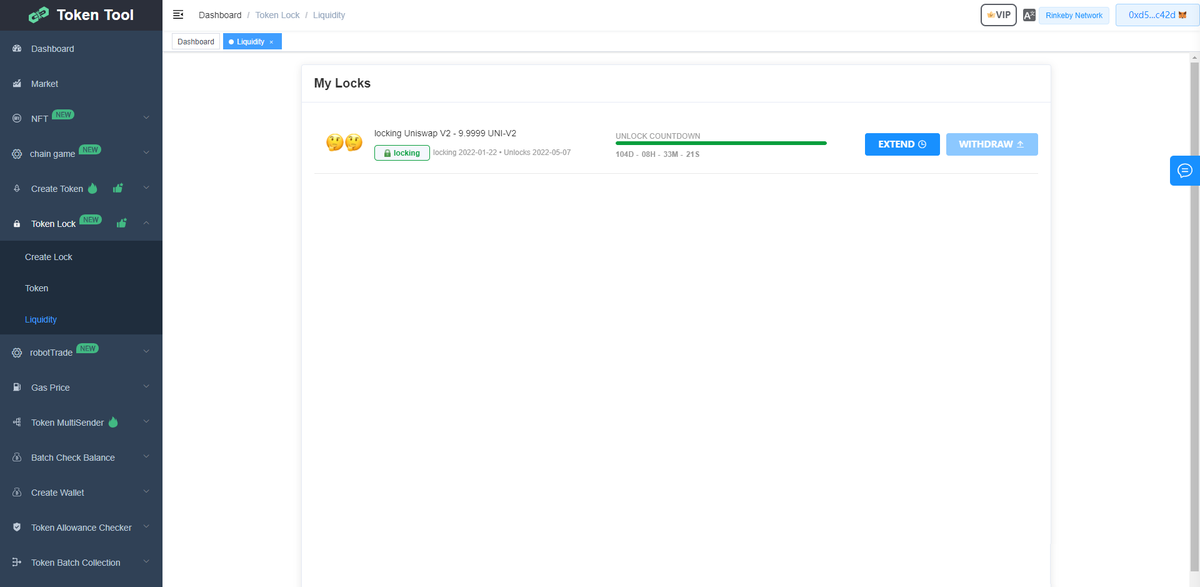The image size is (1200, 587).
Task: Click the robotTrade sidebar icon
Action: 17,353
